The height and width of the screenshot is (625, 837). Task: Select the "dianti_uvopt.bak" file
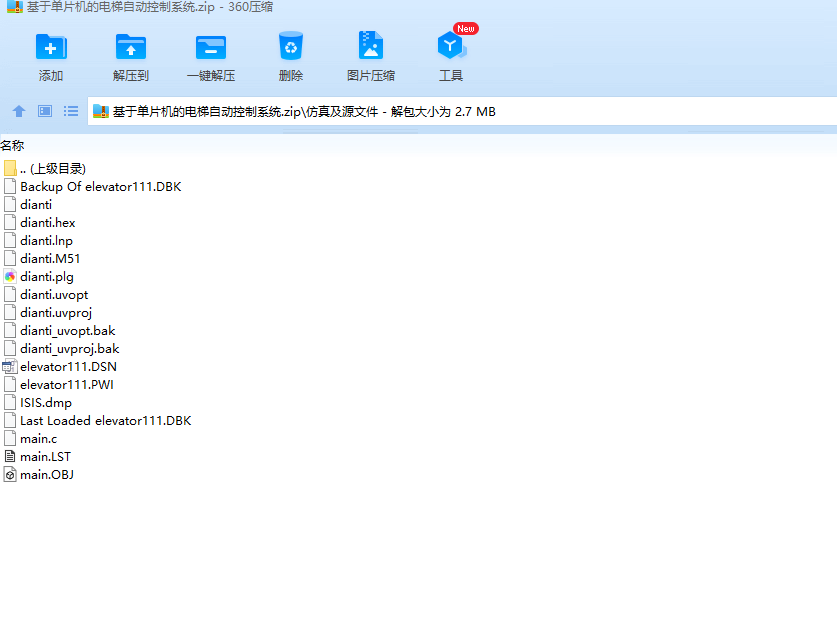[x=68, y=331]
